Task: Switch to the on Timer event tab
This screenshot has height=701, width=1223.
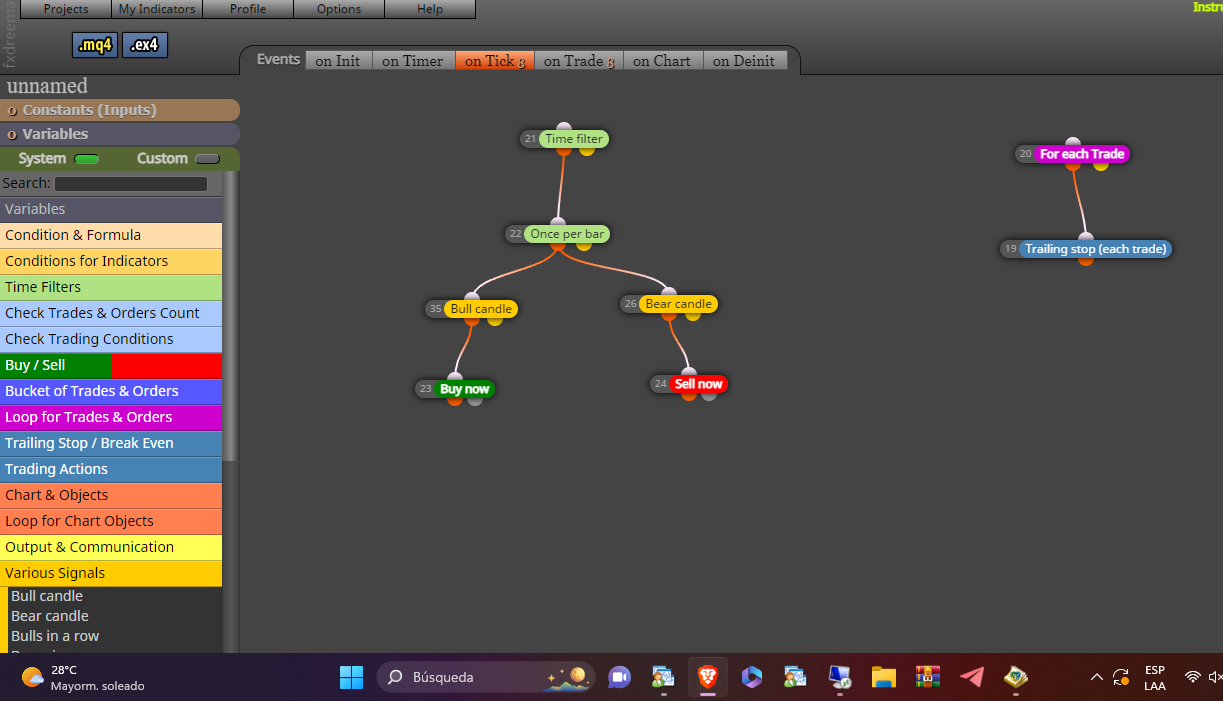Action: (x=413, y=61)
